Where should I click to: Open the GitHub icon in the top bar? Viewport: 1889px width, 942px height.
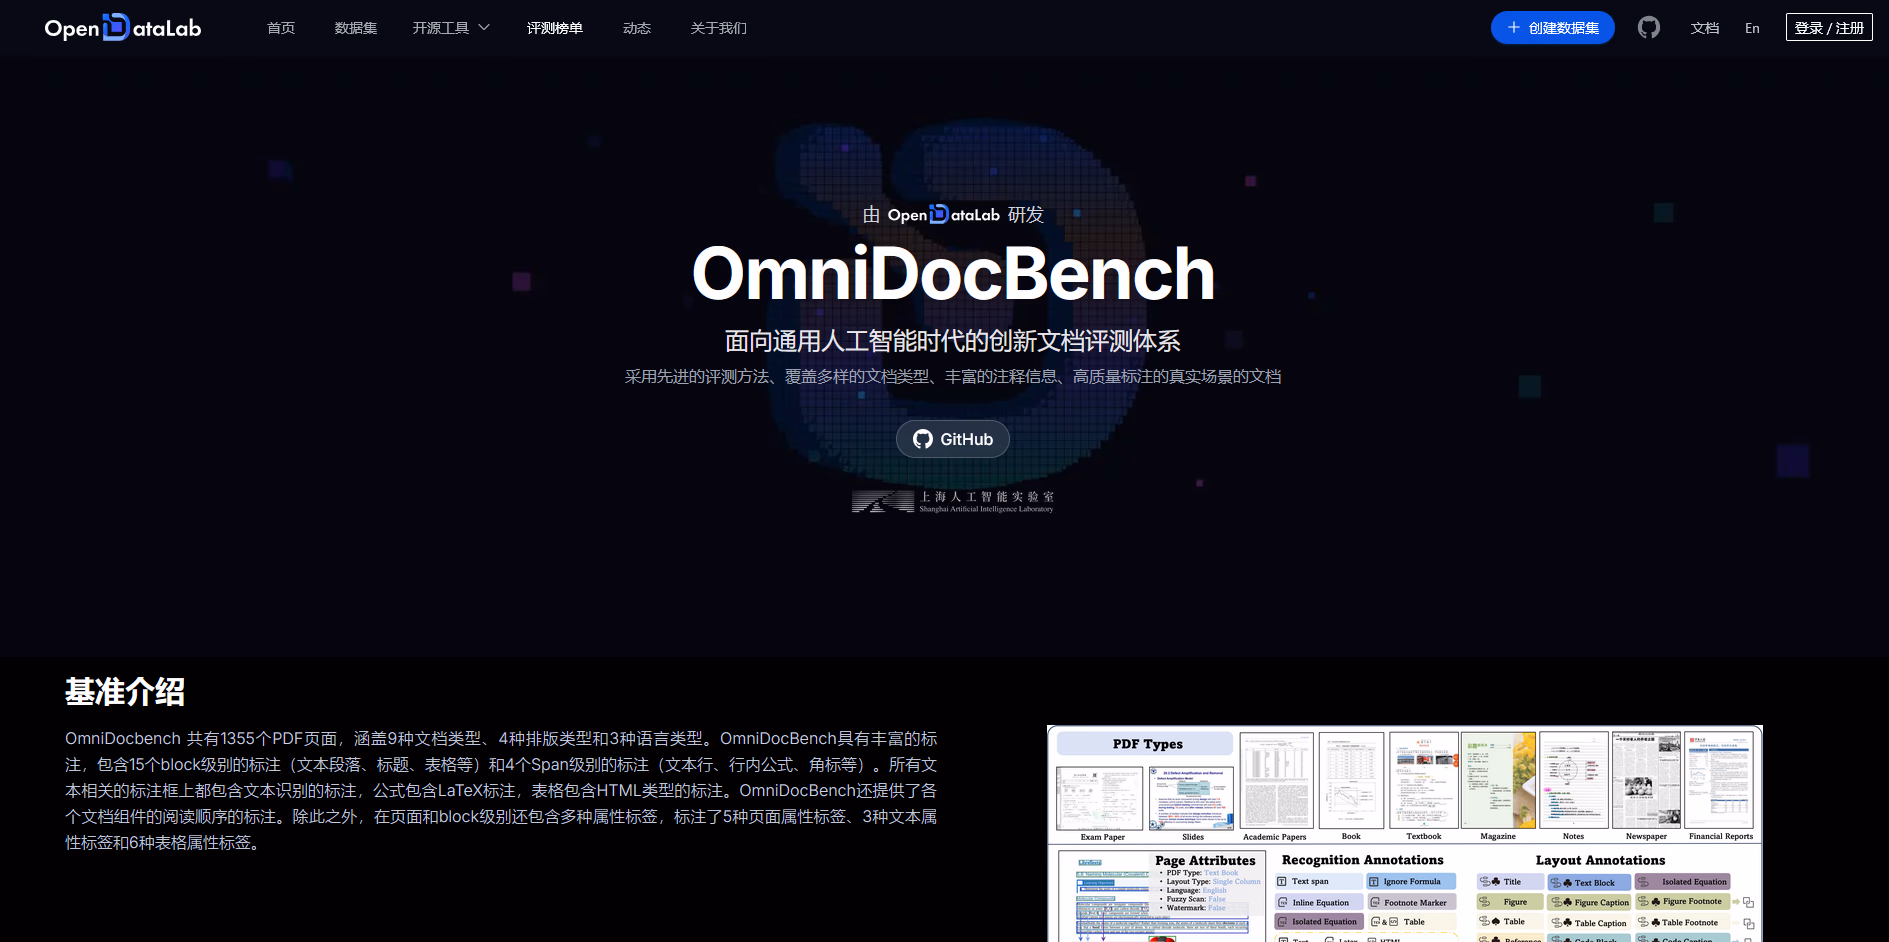pos(1648,28)
